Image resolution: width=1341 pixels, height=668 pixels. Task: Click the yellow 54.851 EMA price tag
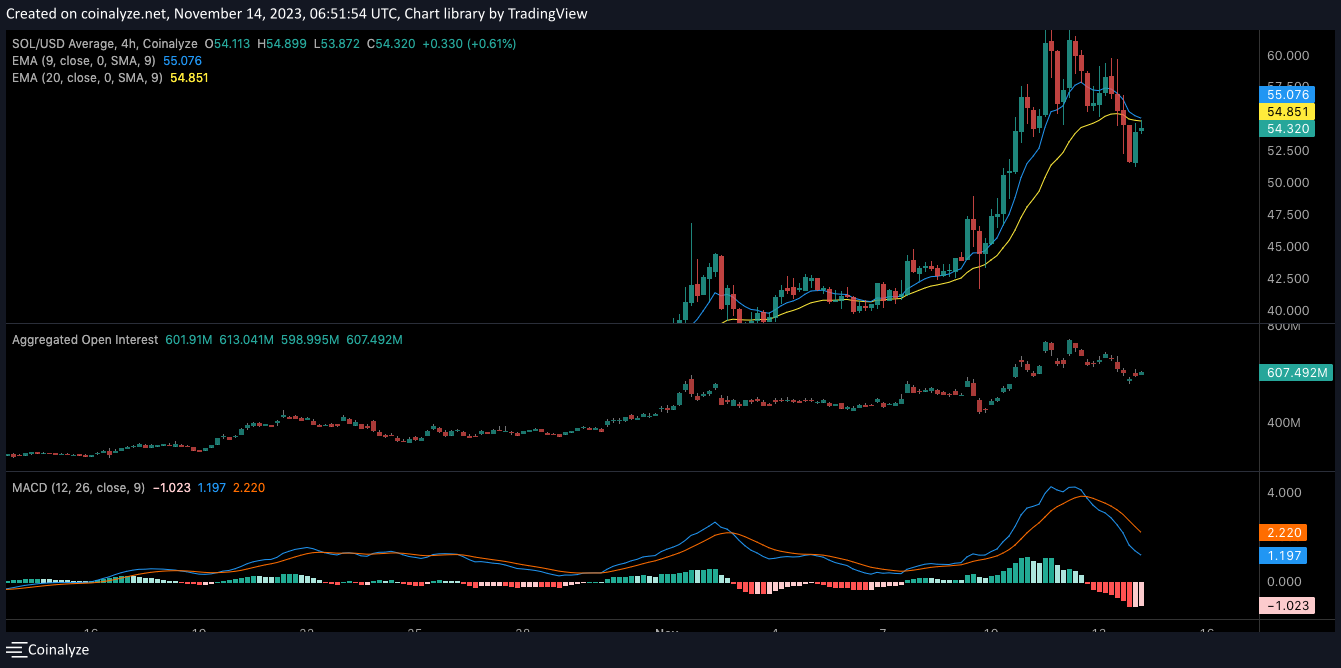pyautogui.click(x=1286, y=111)
